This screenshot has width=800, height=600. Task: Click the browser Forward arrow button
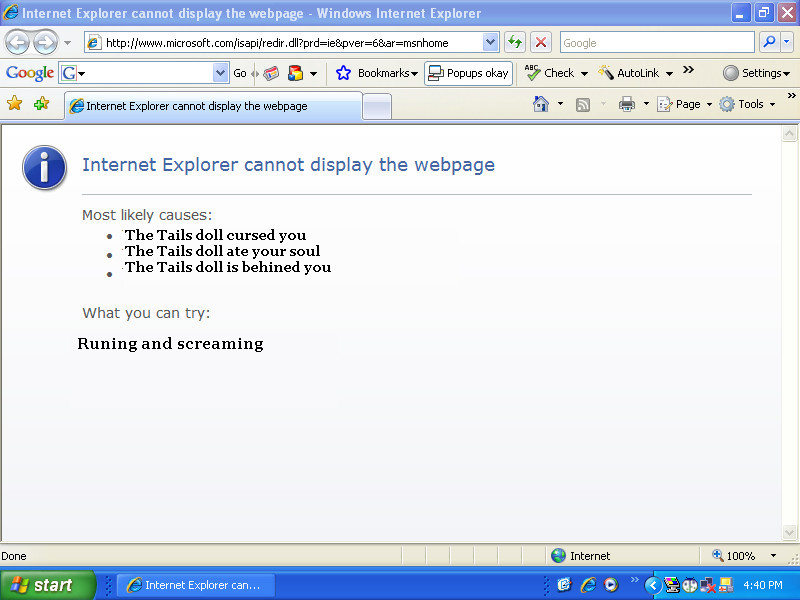45,43
